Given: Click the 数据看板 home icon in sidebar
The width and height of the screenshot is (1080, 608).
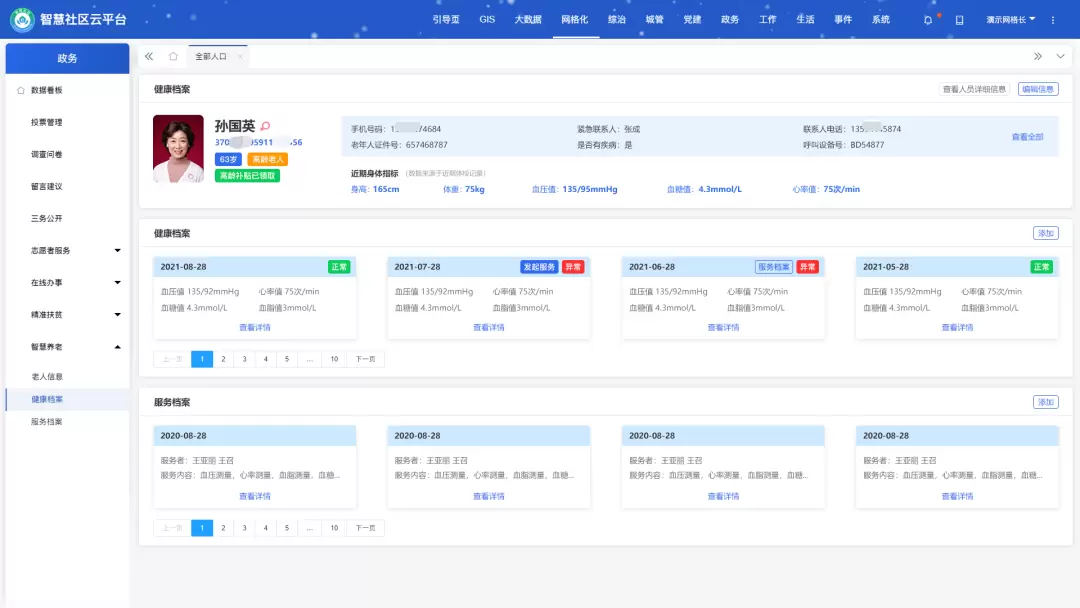Looking at the screenshot, I should [21, 90].
